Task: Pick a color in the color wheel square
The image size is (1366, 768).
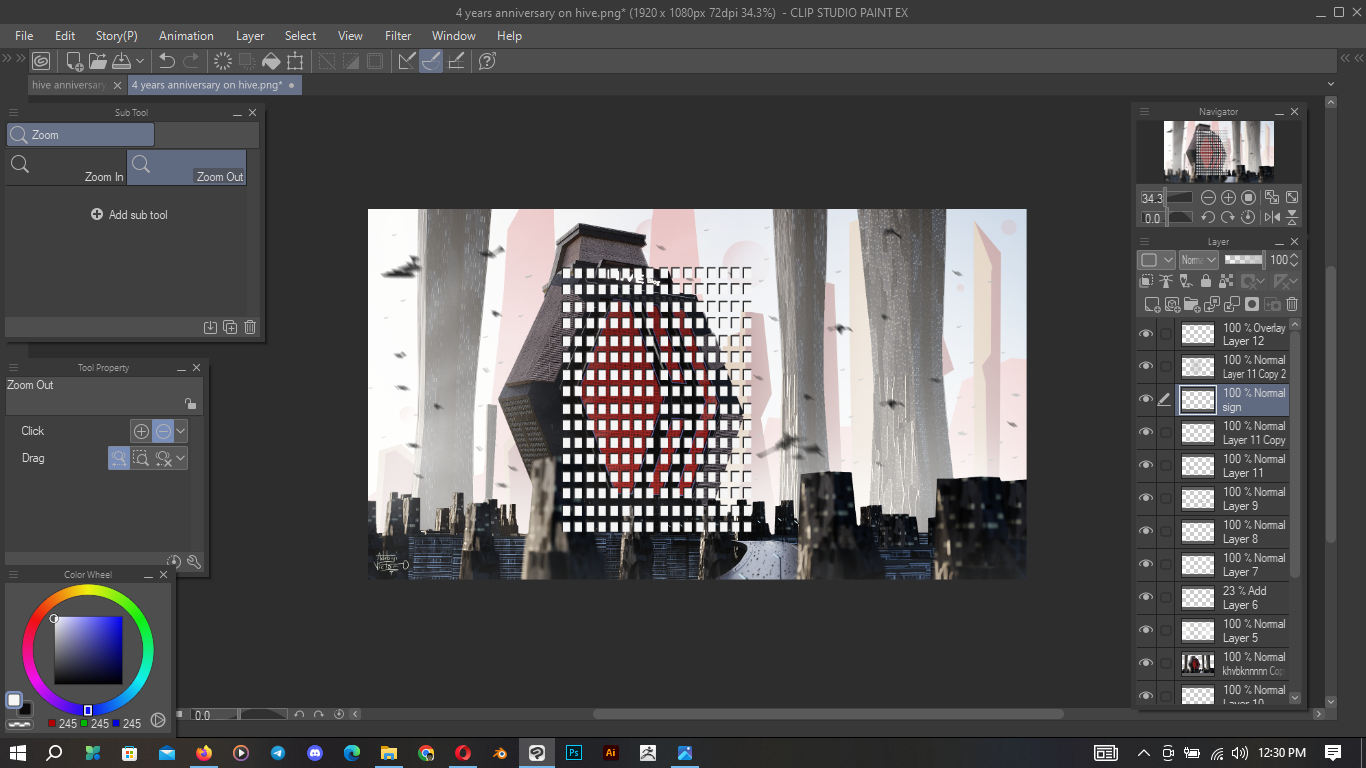Action: (88, 650)
